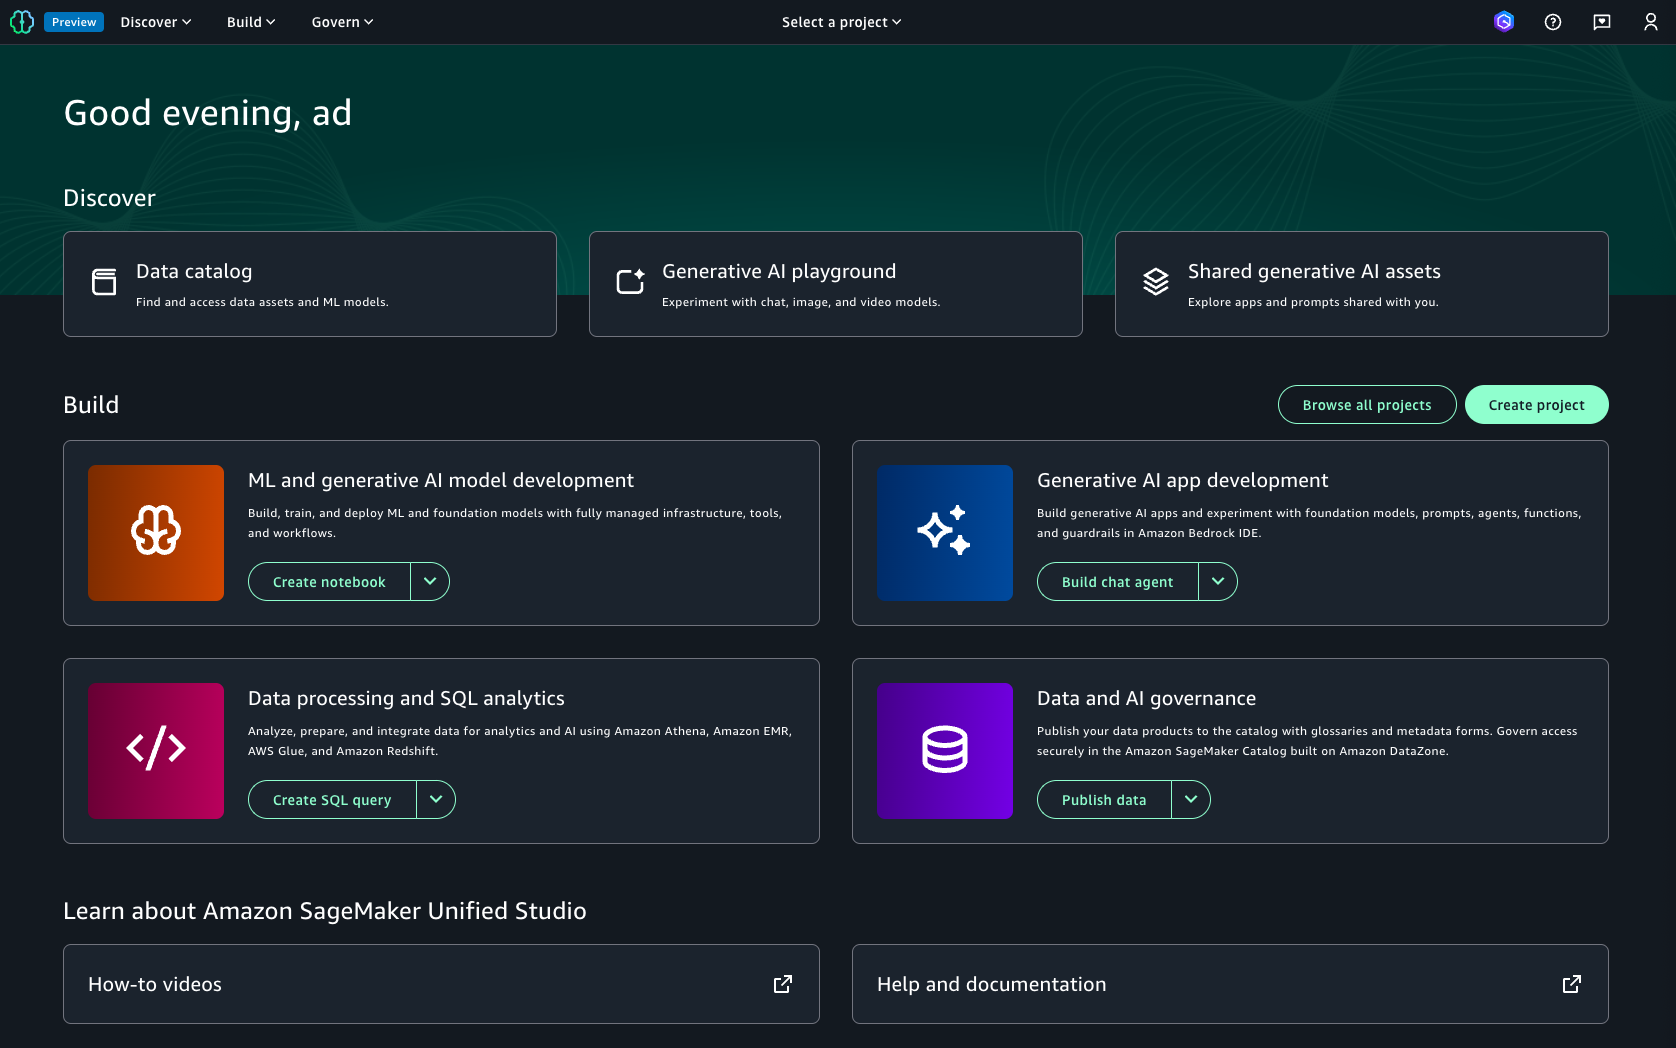This screenshot has height=1048, width=1676.
Task: Open the Shared generative AI assets card title
Action: point(1314,271)
